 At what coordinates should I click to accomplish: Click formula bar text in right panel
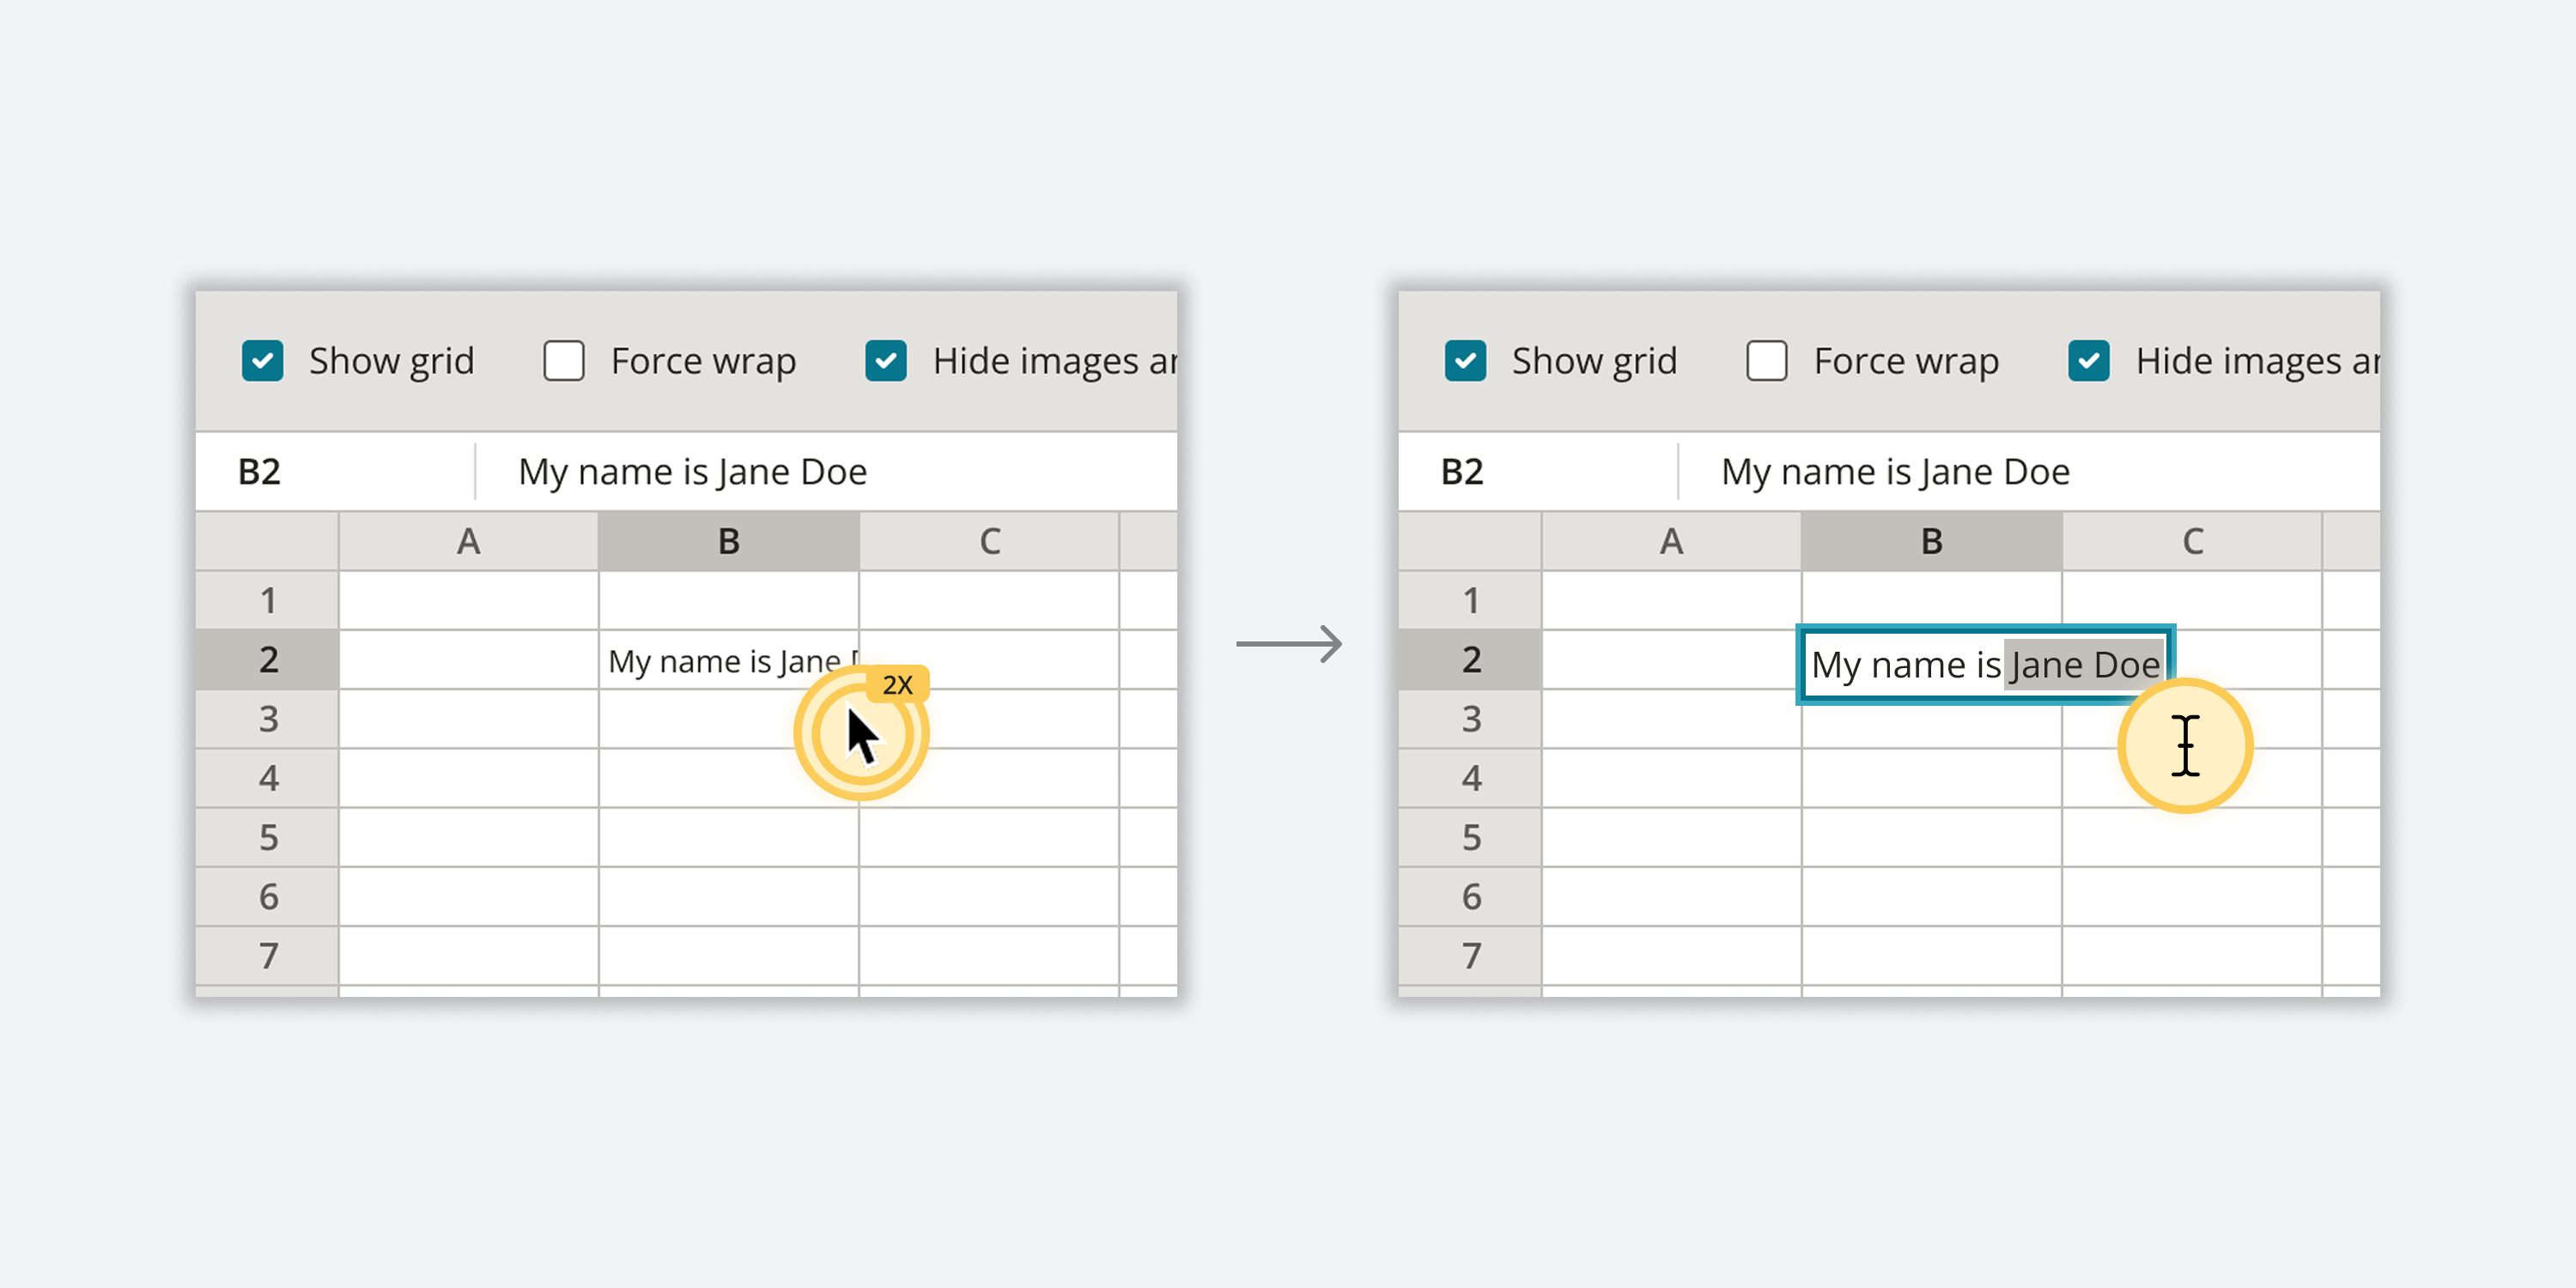[1895, 472]
